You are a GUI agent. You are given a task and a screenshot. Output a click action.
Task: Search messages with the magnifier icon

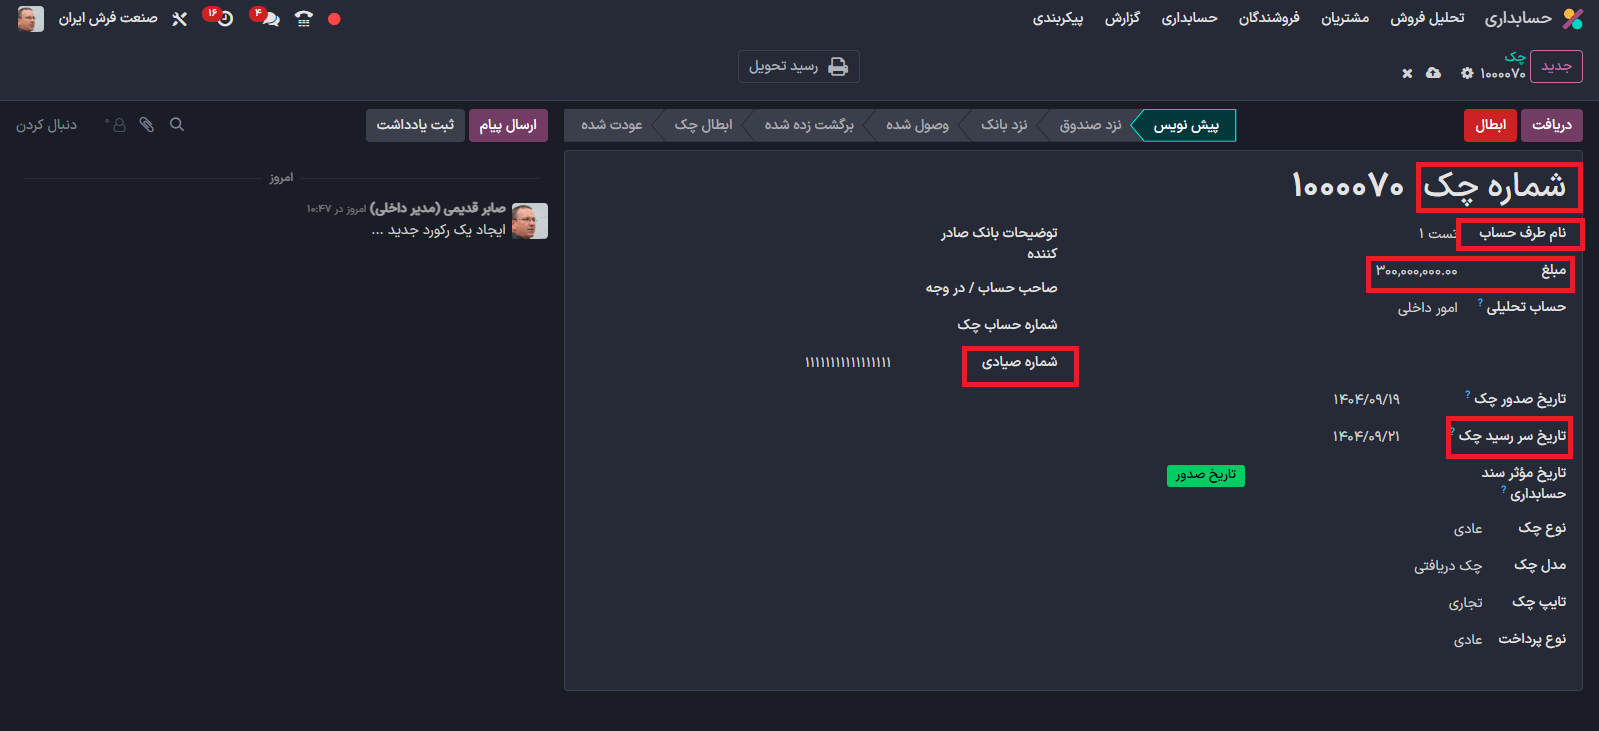pos(177,125)
